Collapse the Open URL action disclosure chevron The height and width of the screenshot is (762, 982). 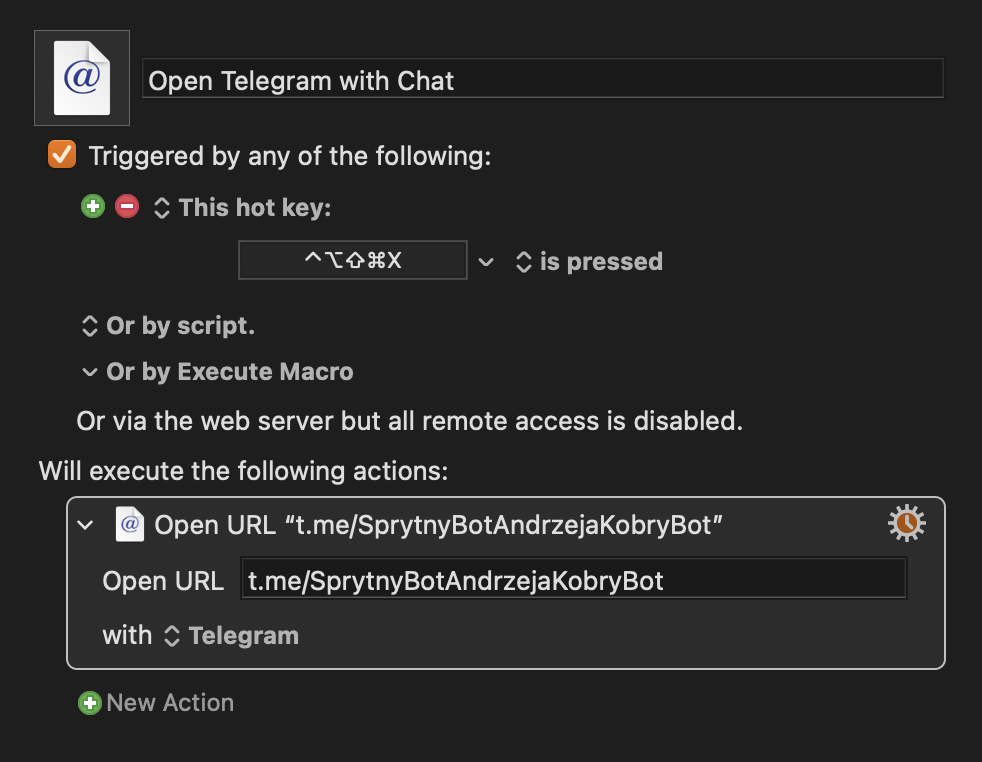[85, 525]
